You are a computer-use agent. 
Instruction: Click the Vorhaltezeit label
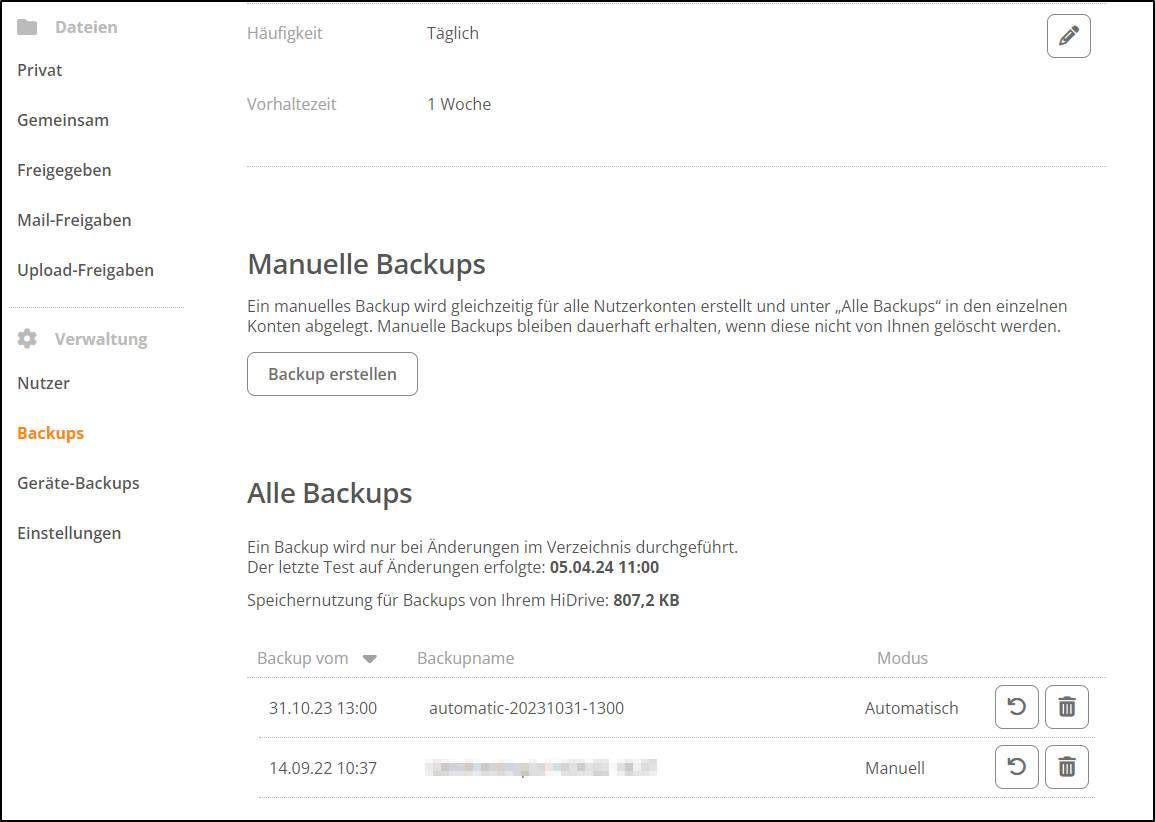click(292, 105)
